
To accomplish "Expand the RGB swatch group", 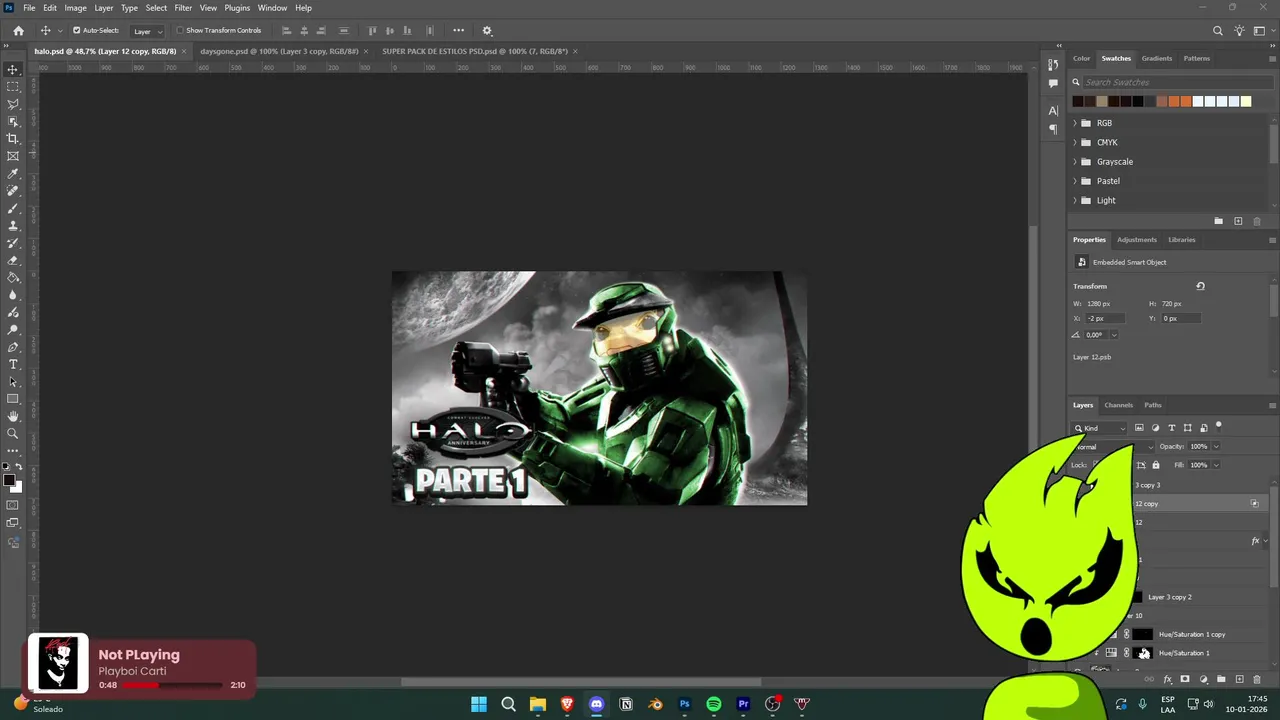I will click(x=1075, y=123).
